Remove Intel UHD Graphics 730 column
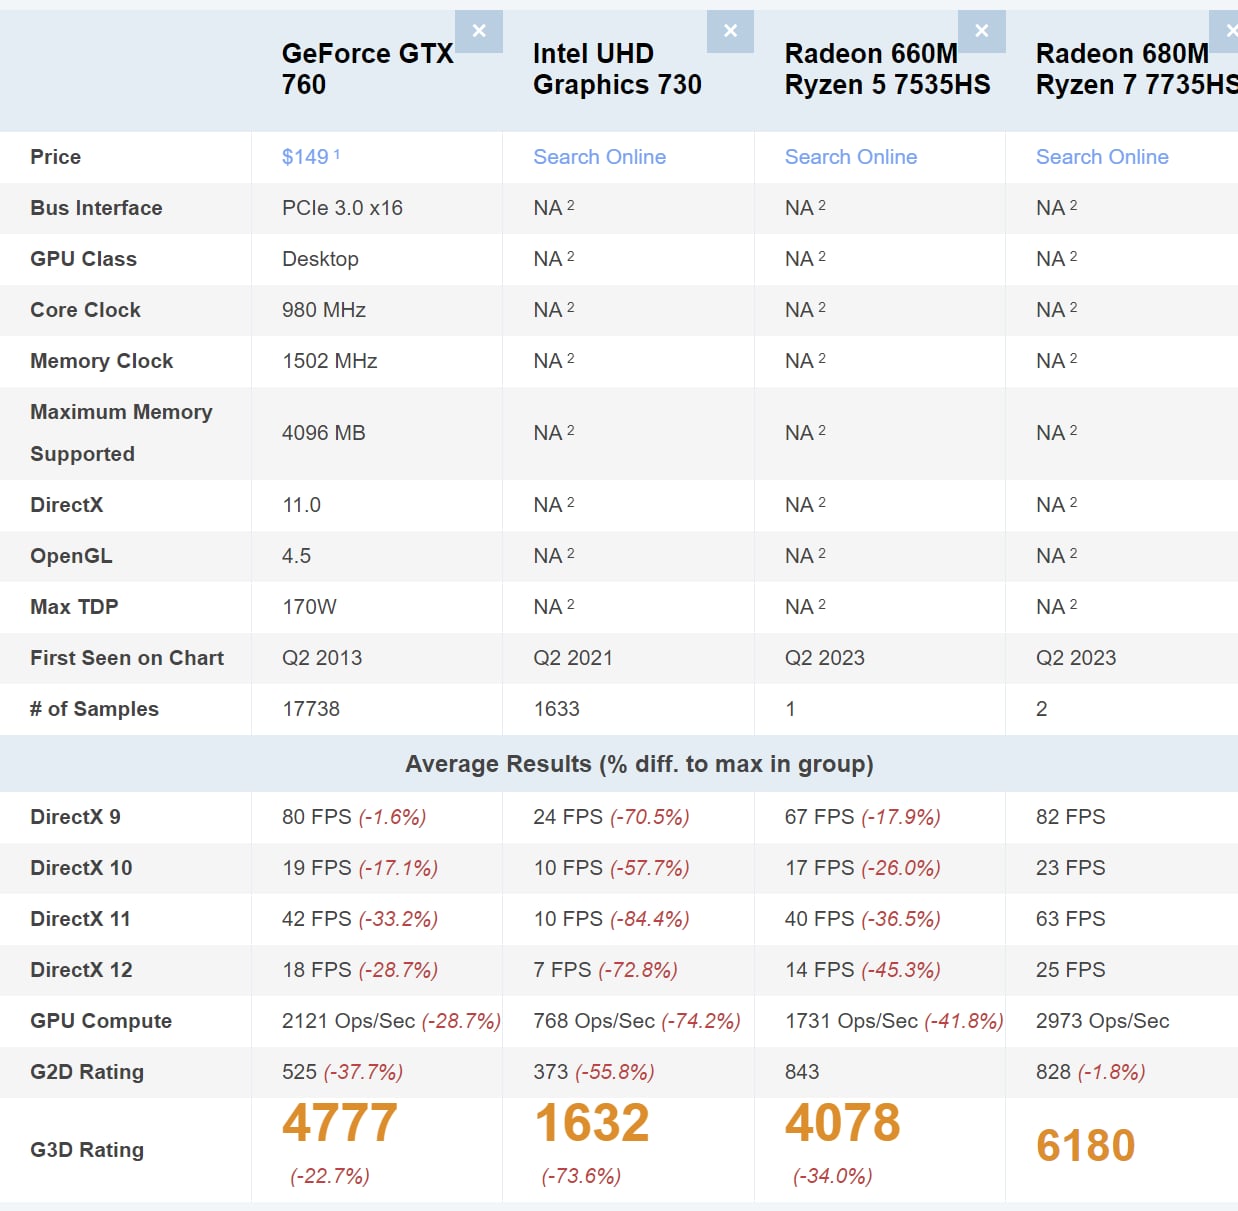 pyautogui.click(x=730, y=31)
